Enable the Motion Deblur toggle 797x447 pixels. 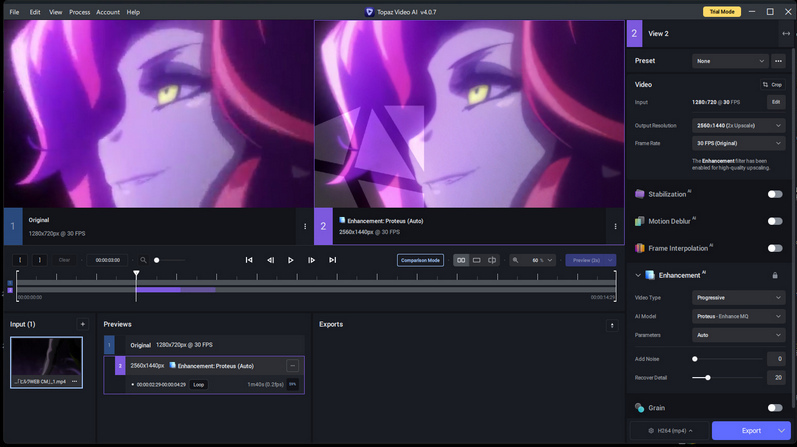coord(775,221)
